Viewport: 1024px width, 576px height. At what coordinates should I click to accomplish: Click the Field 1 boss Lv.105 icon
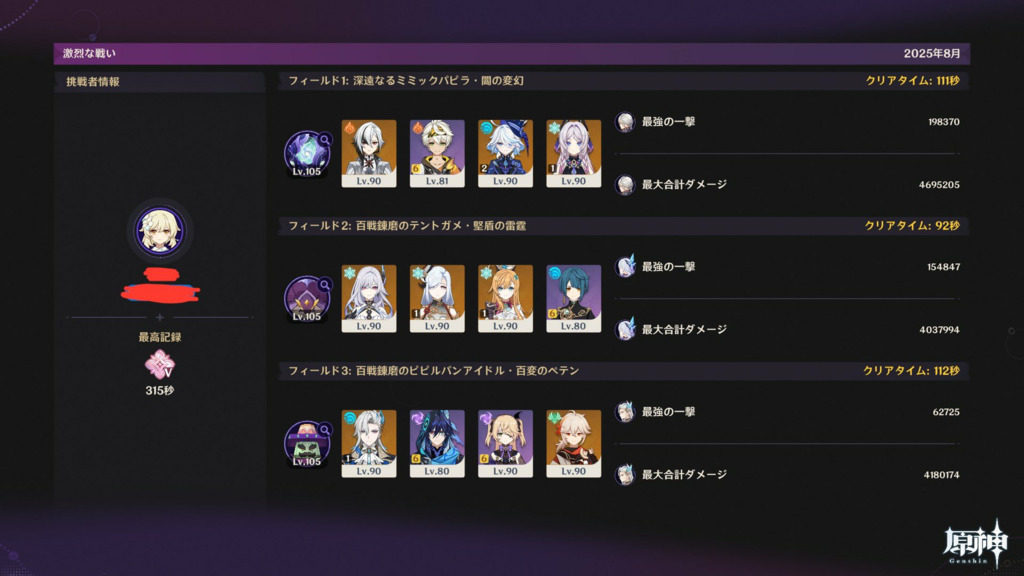[307, 154]
